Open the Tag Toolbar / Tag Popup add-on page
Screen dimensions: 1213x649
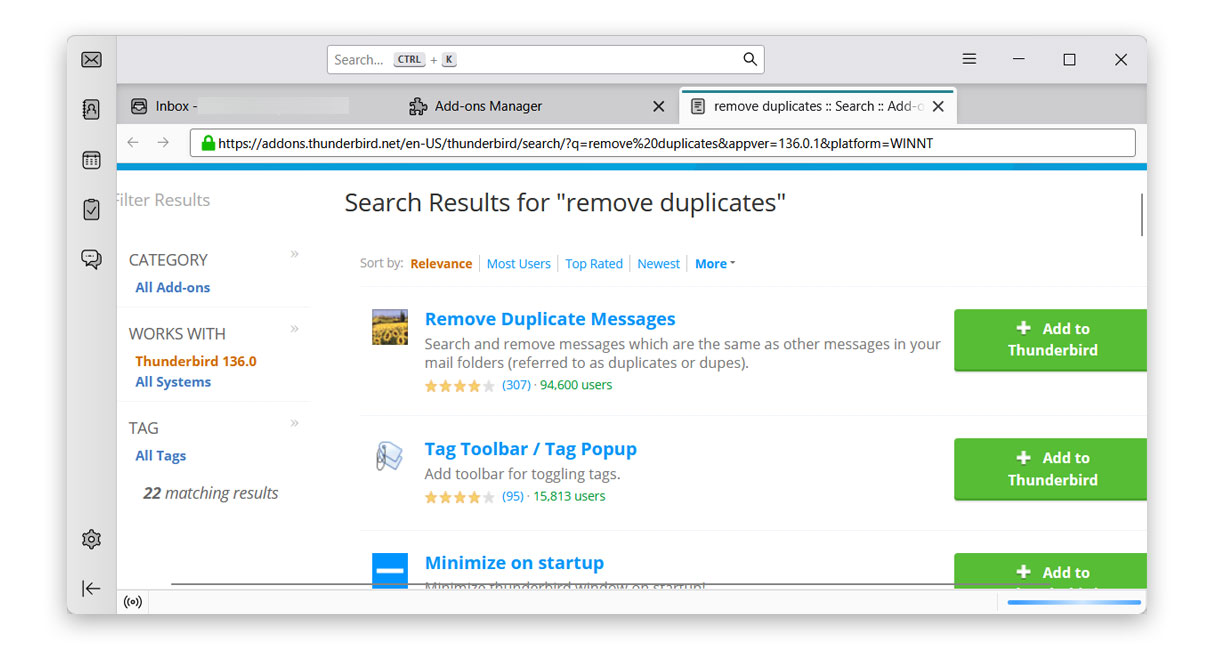[530, 449]
